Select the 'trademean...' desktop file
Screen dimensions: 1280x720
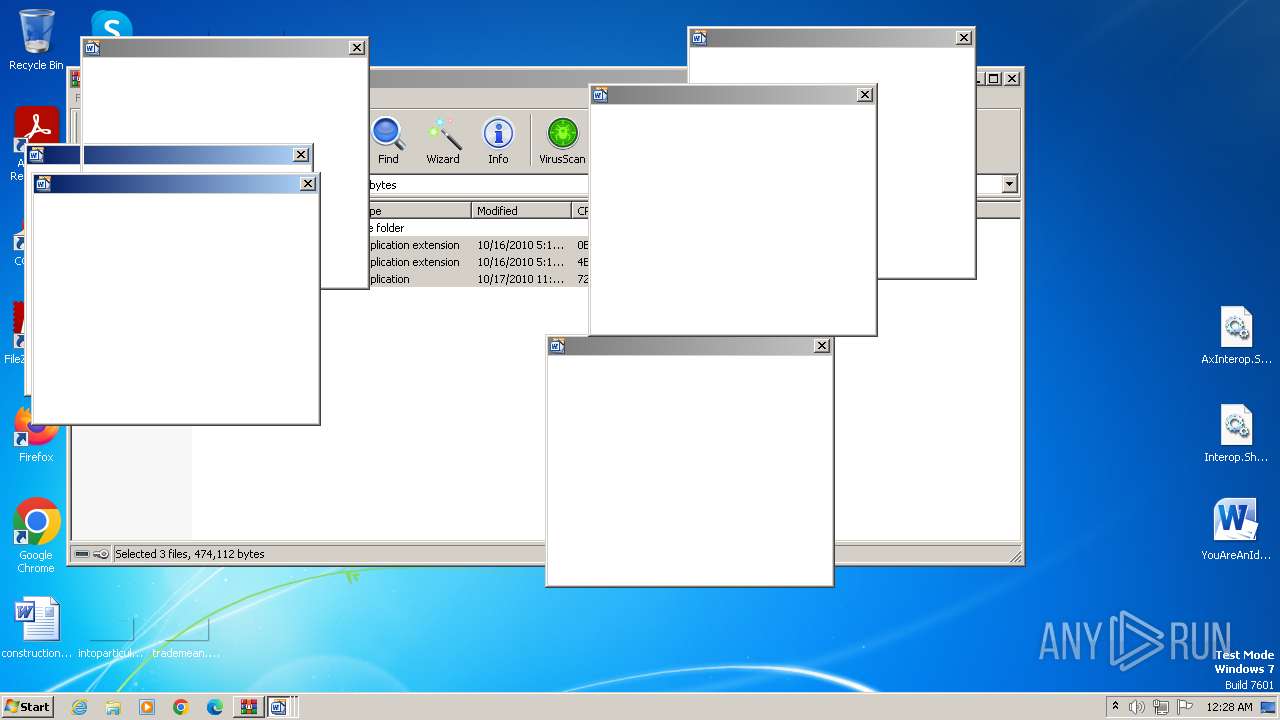pyautogui.click(x=186, y=640)
